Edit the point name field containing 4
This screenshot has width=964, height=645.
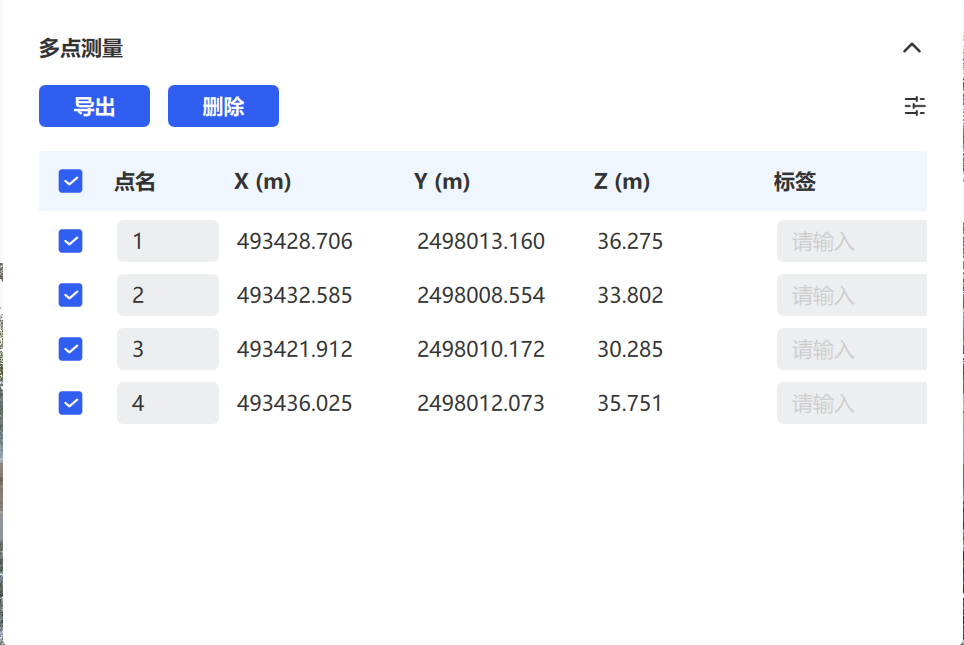coord(168,403)
